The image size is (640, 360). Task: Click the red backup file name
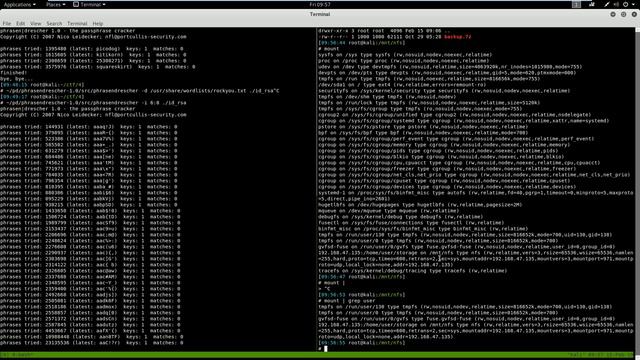point(458,37)
